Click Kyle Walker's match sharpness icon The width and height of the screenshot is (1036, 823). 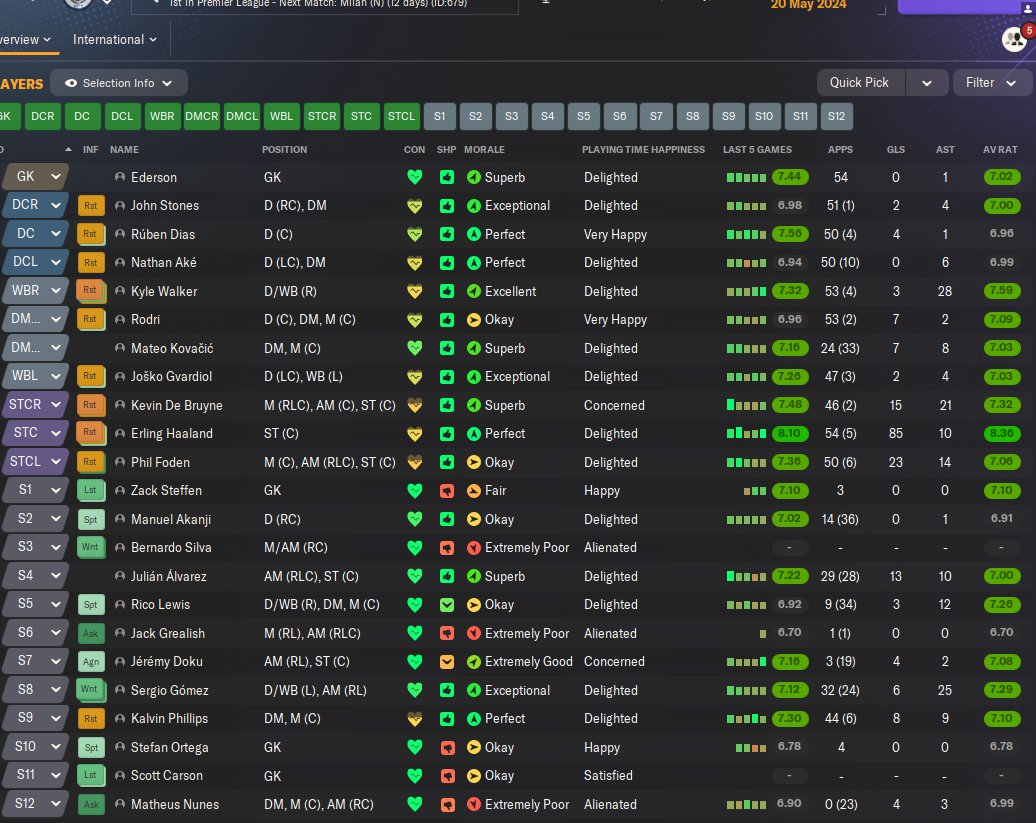pos(447,291)
